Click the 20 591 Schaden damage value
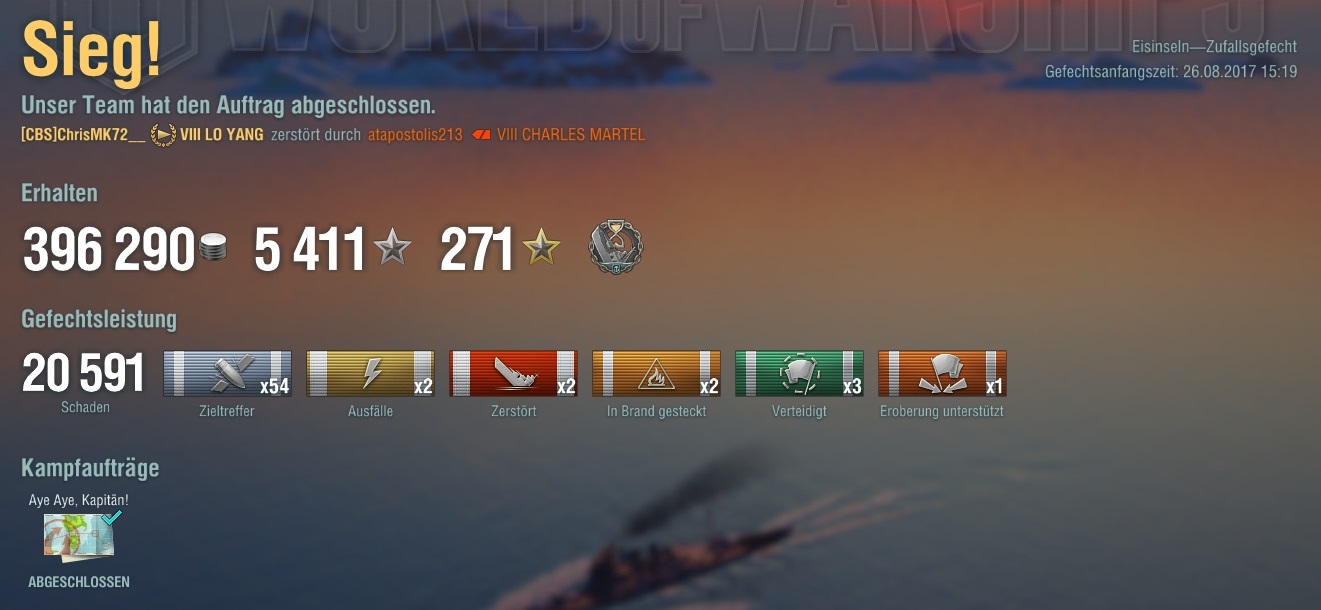This screenshot has height=610, width=1321. (x=84, y=375)
